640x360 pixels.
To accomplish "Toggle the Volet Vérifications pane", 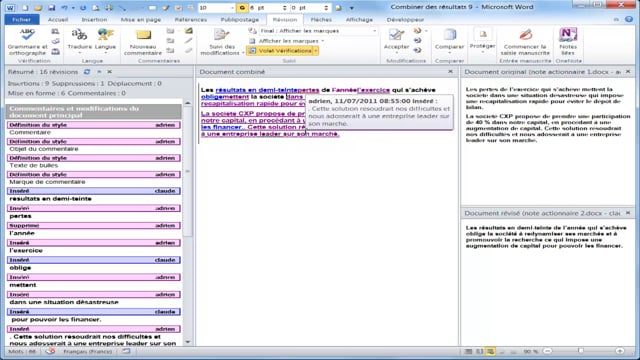I will (282, 51).
